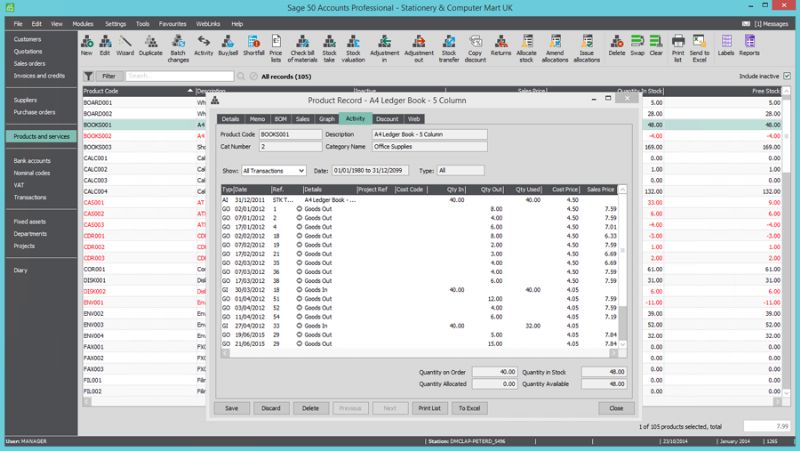Open the Favourites menu
Image resolution: width=800 pixels, height=451 pixels.
(172, 23)
